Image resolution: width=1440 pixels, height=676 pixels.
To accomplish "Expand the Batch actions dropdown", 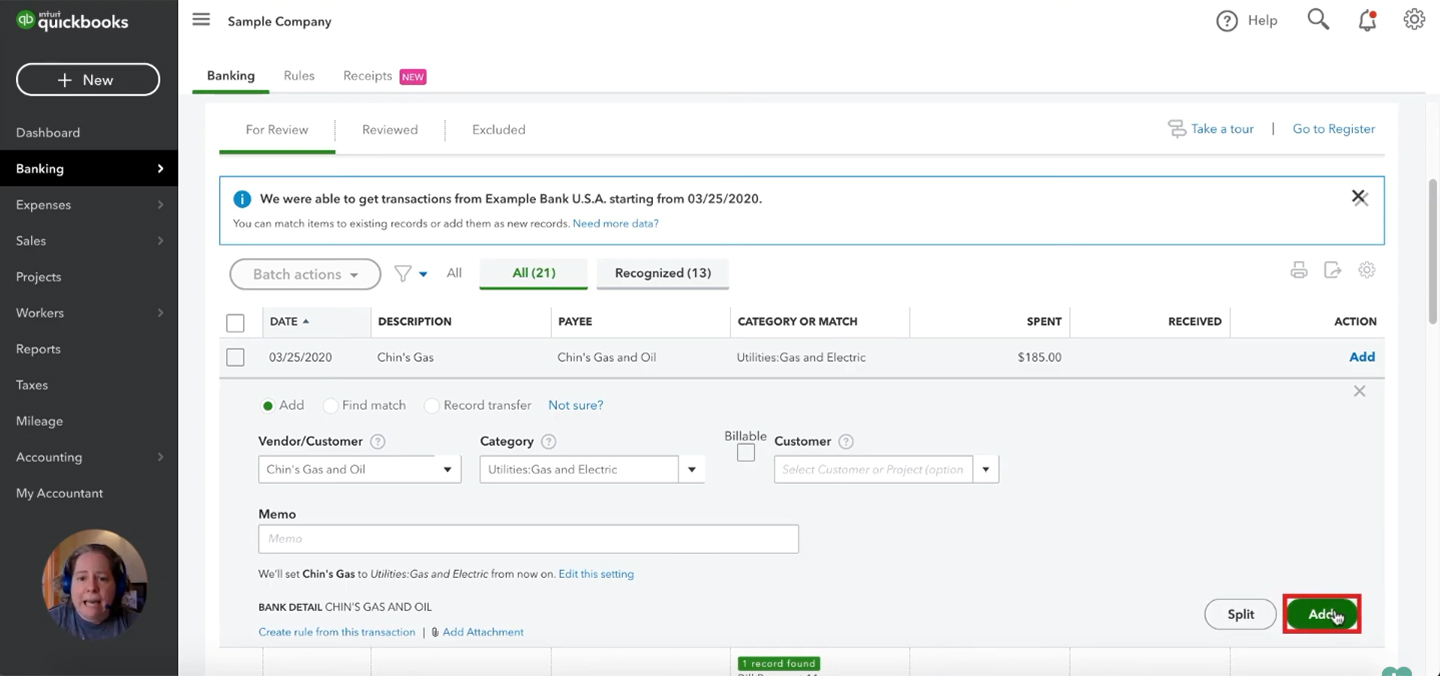I will pyautogui.click(x=305, y=274).
